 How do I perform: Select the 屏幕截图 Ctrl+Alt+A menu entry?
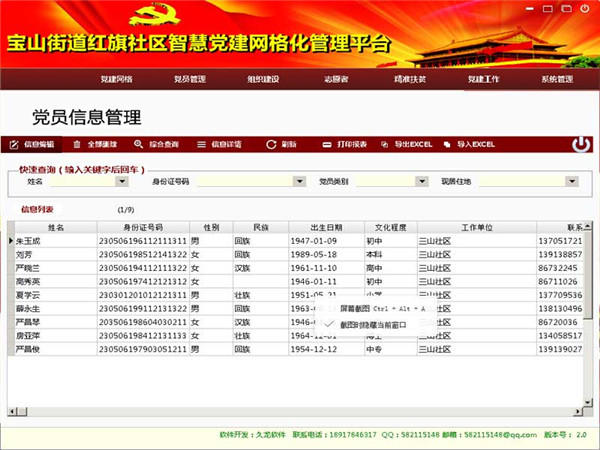[x=383, y=308]
